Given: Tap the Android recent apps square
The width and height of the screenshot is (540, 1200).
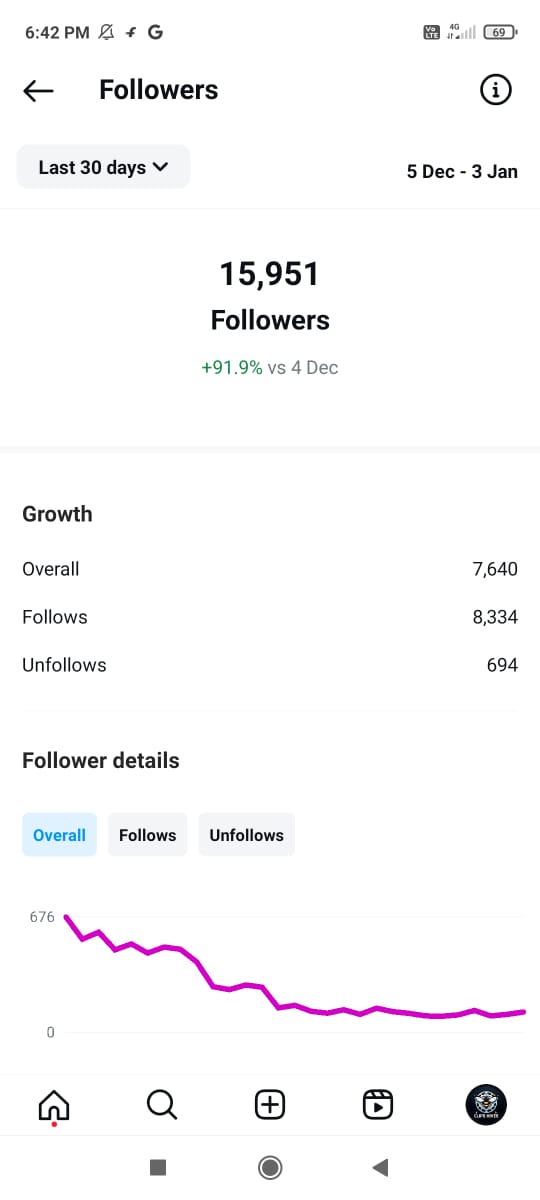Looking at the screenshot, I should coord(157,1167).
